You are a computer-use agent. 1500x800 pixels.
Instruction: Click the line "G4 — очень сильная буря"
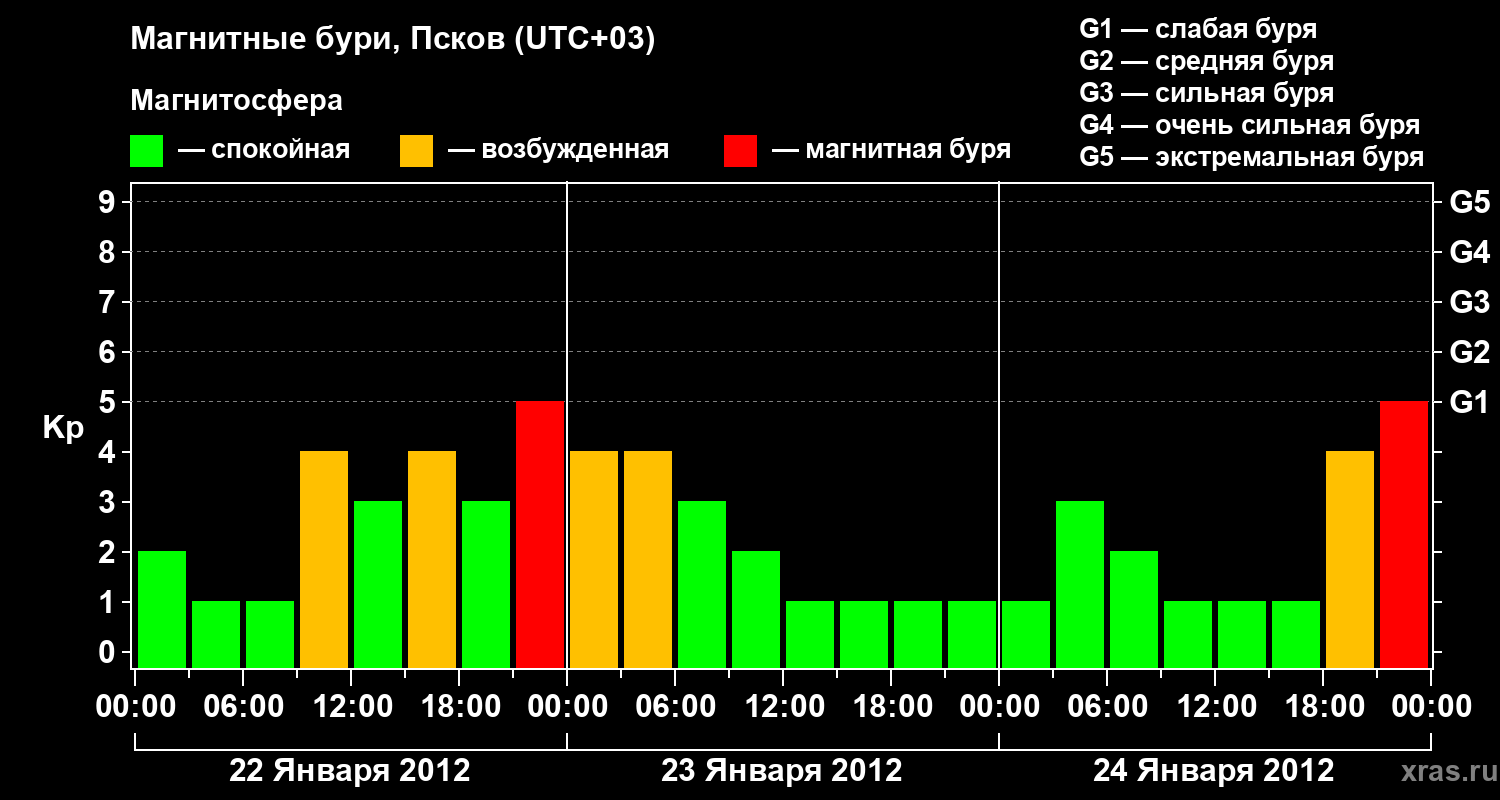[1250, 125]
